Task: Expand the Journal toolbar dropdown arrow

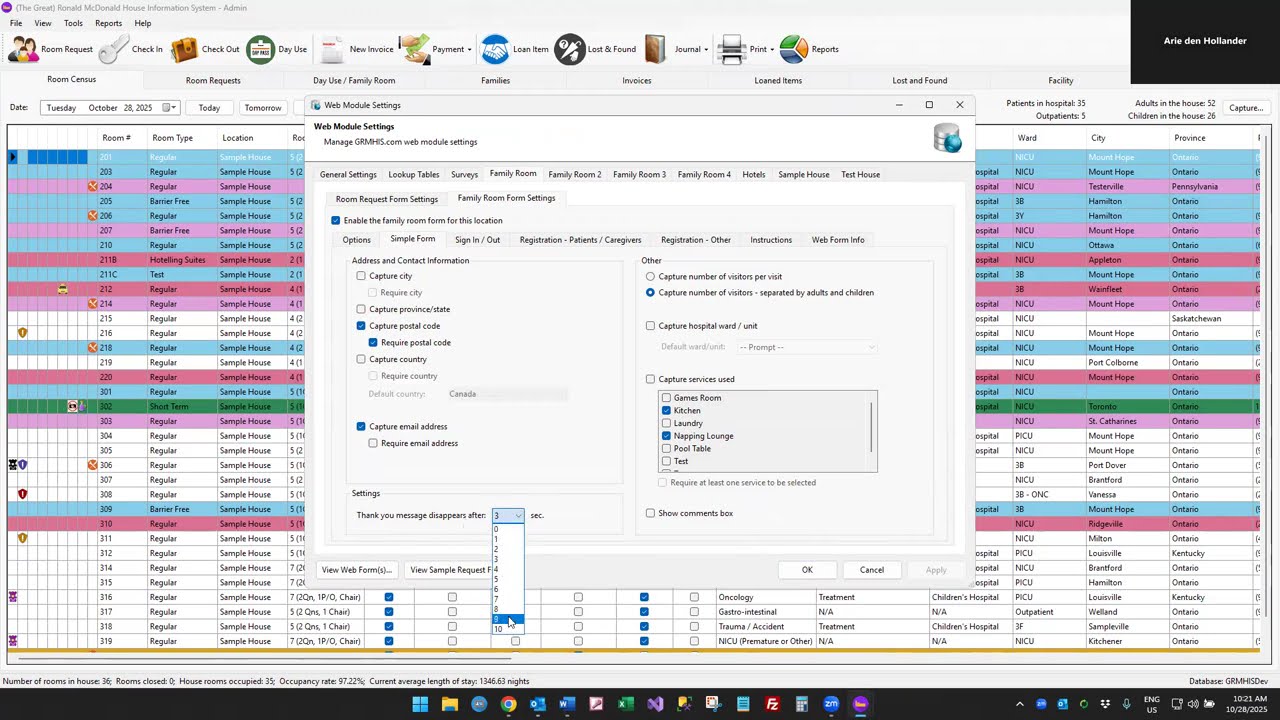Action: (x=706, y=49)
